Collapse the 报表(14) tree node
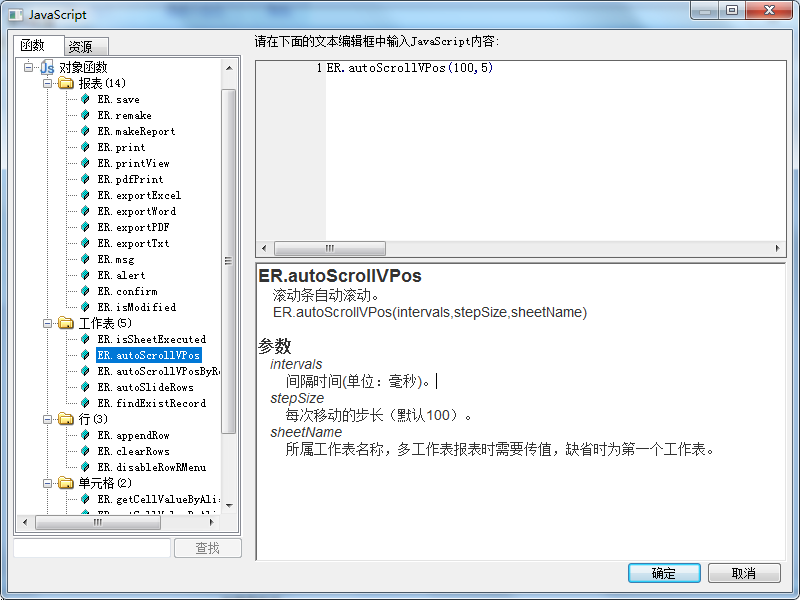 point(47,83)
